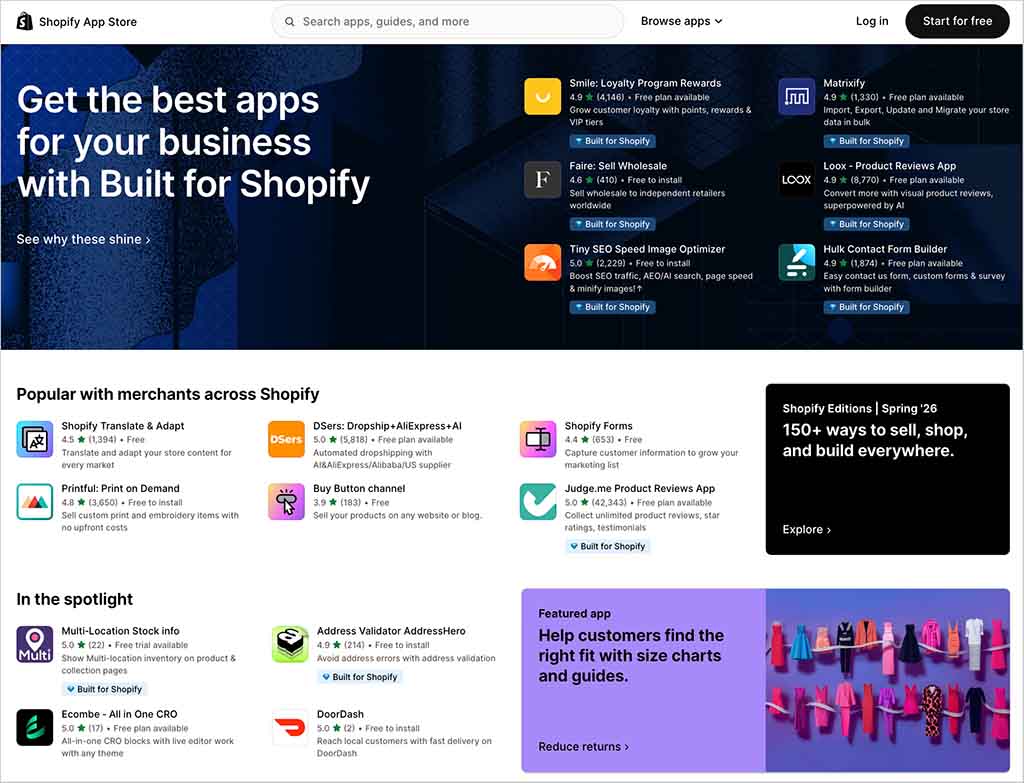Click the Multi-Location Stock info title
Viewport: 1024px width, 783px height.
point(120,631)
